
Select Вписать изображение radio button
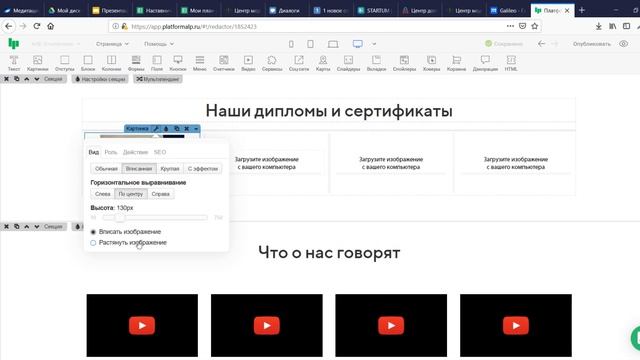pyautogui.click(x=93, y=232)
